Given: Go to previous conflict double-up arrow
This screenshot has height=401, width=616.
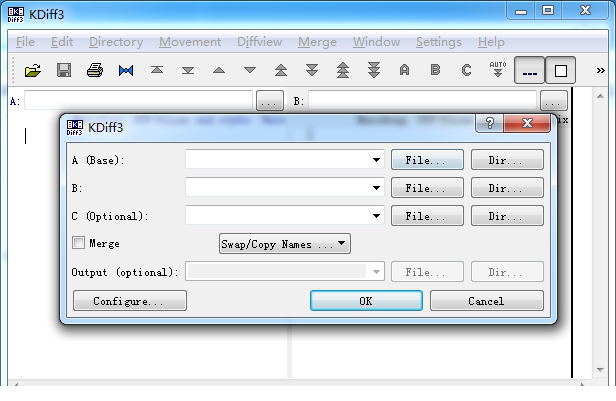Looking at the screenshot, I should (281, 71).
